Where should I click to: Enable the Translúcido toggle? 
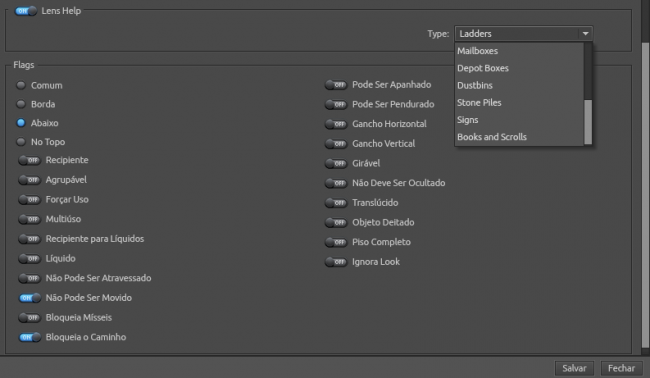(336, 203)
